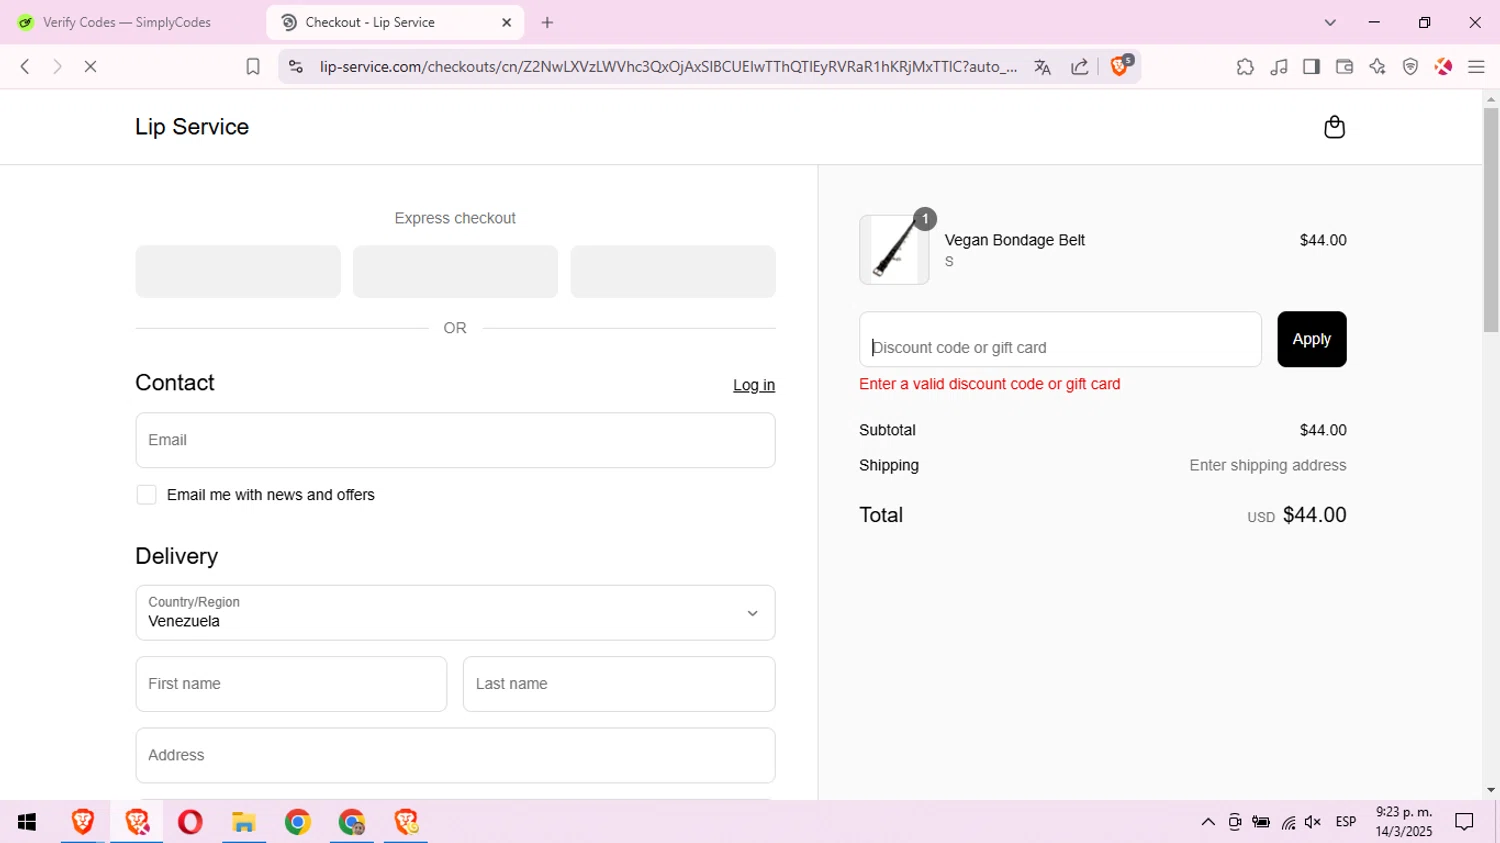Close the Checkout - Lip Service tab
The height and width of the screenshot is (843, 1500).
coord(506,22)
